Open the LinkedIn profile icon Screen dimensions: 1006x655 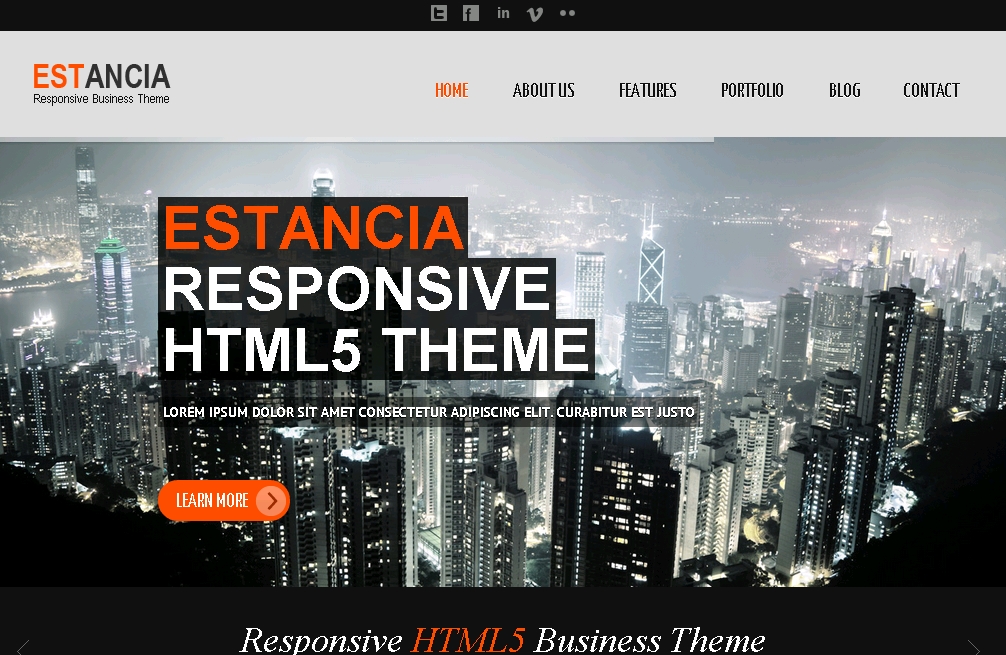[x=503, y=13]
